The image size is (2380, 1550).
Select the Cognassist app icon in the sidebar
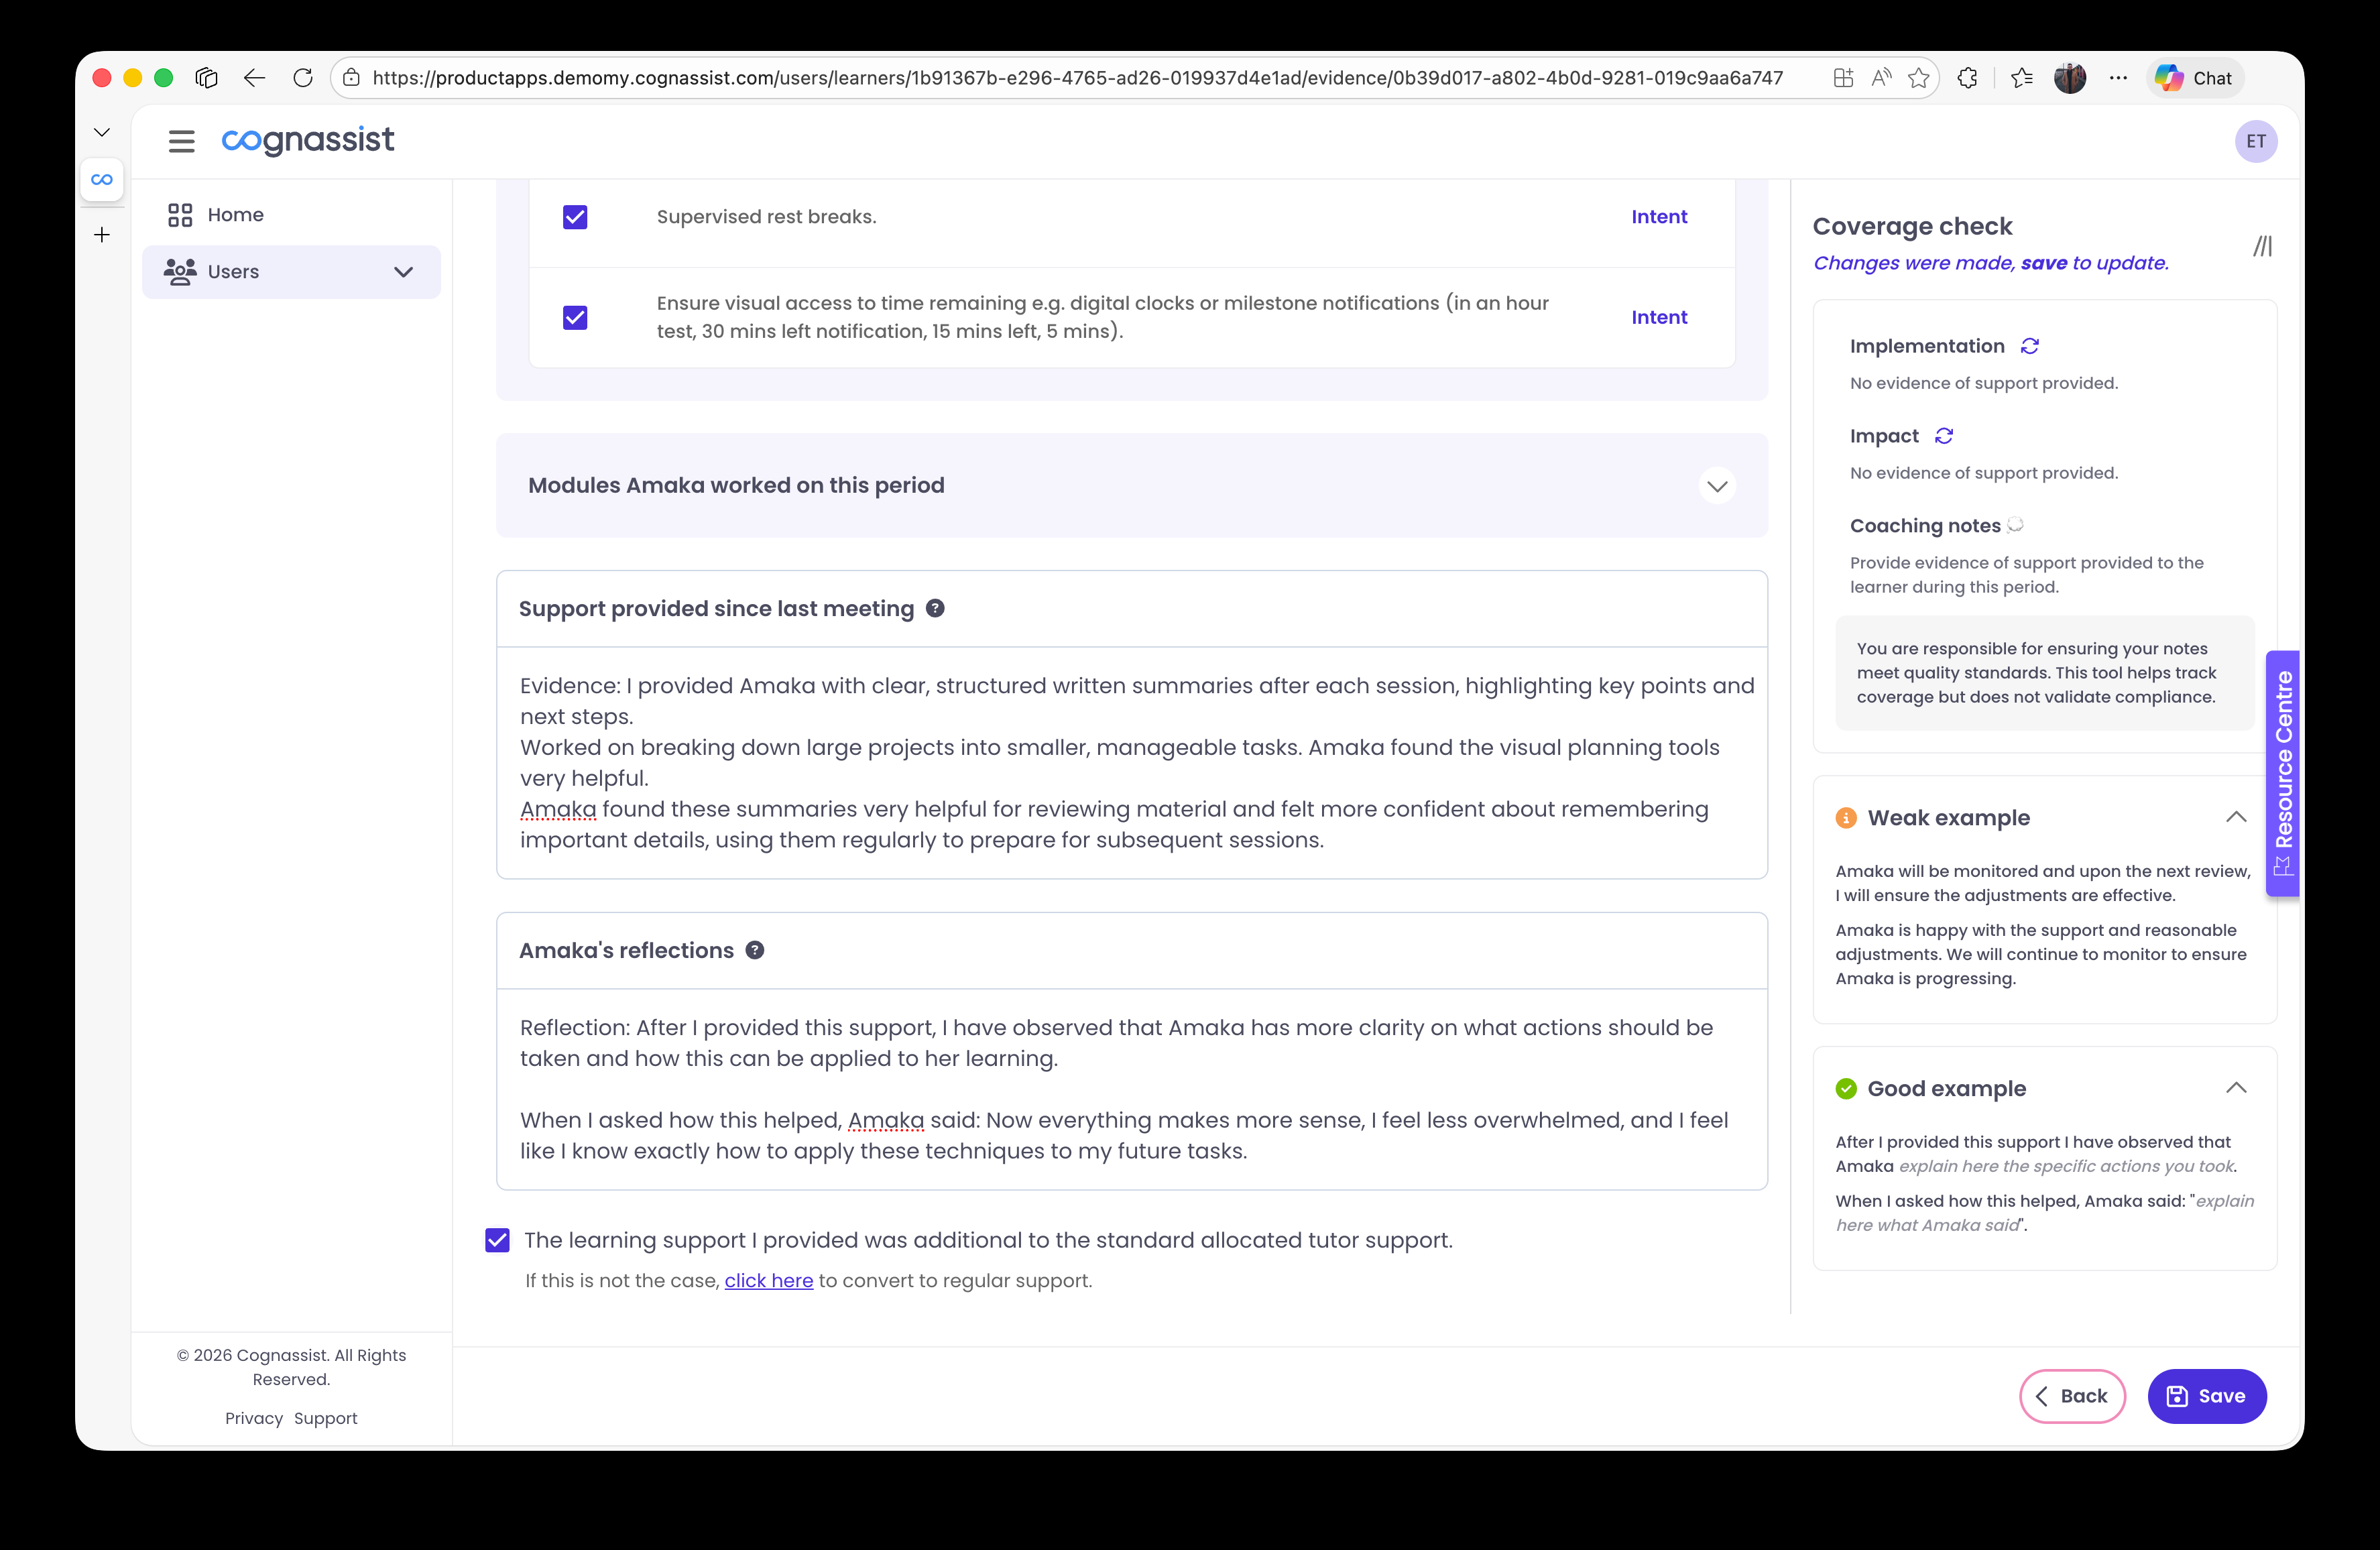coord(102,180)
